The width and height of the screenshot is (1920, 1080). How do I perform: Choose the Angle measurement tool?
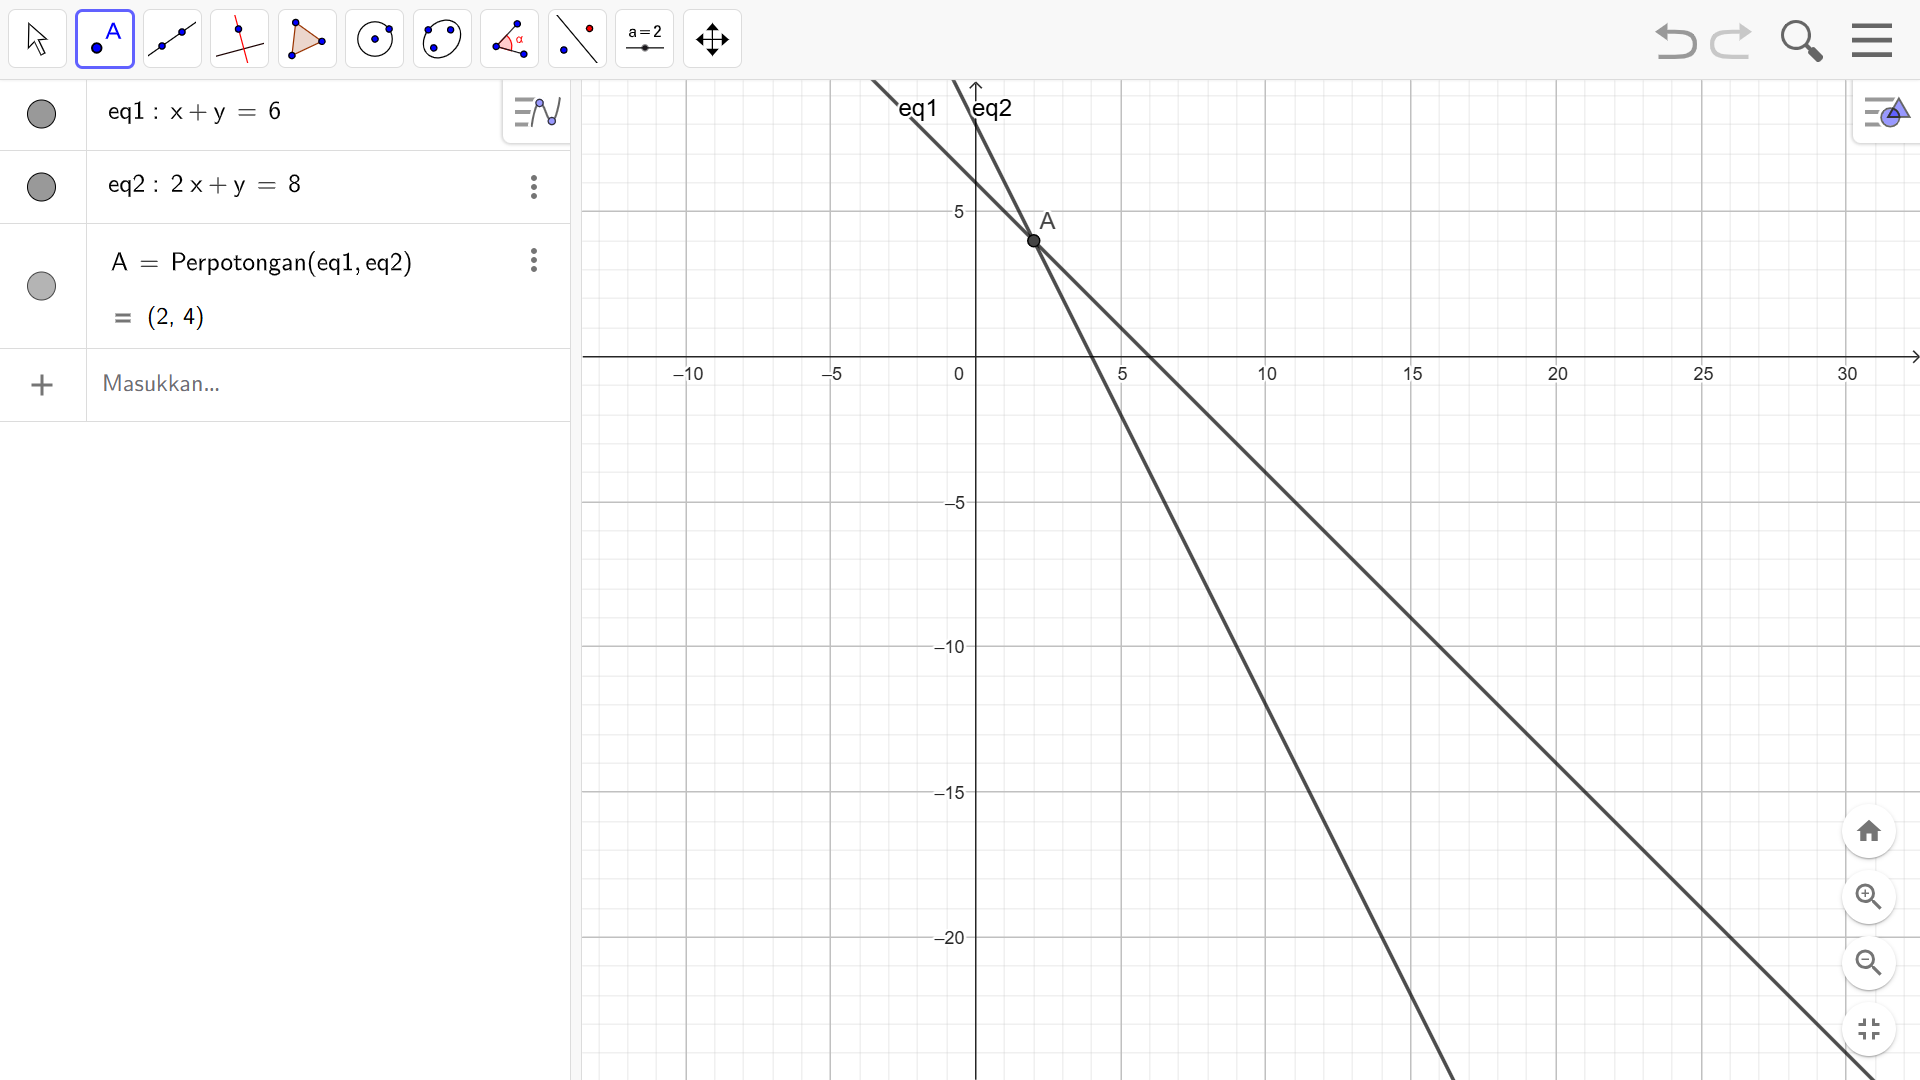[510, 40]
